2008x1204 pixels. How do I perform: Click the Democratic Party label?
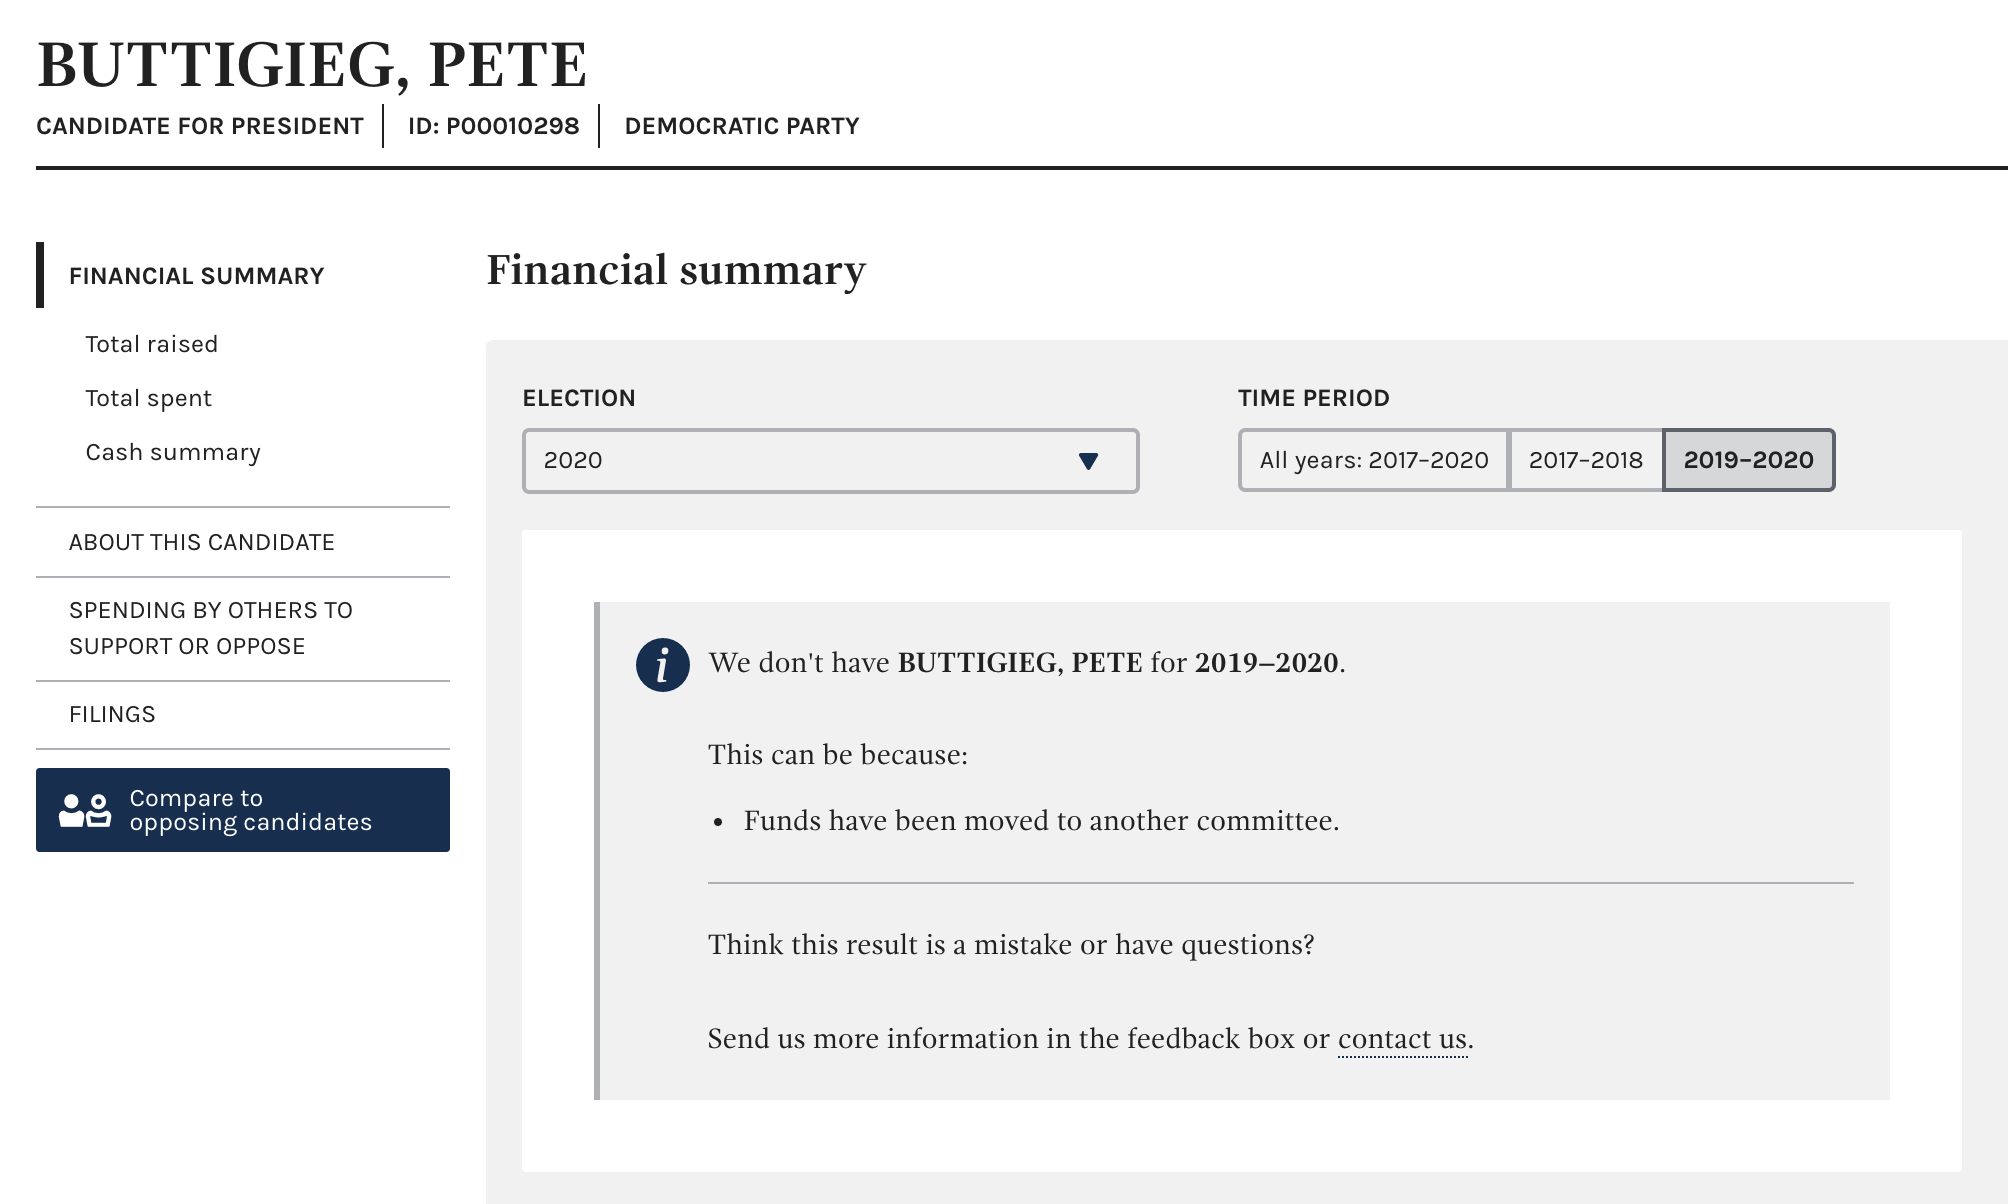742,126
